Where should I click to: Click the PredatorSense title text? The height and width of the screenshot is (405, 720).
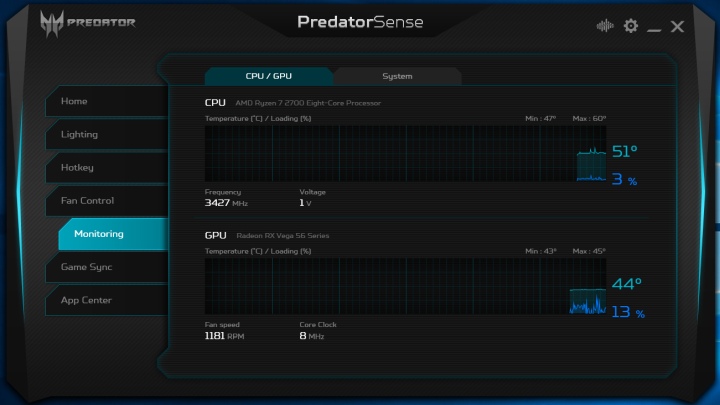tap(360, 22)
